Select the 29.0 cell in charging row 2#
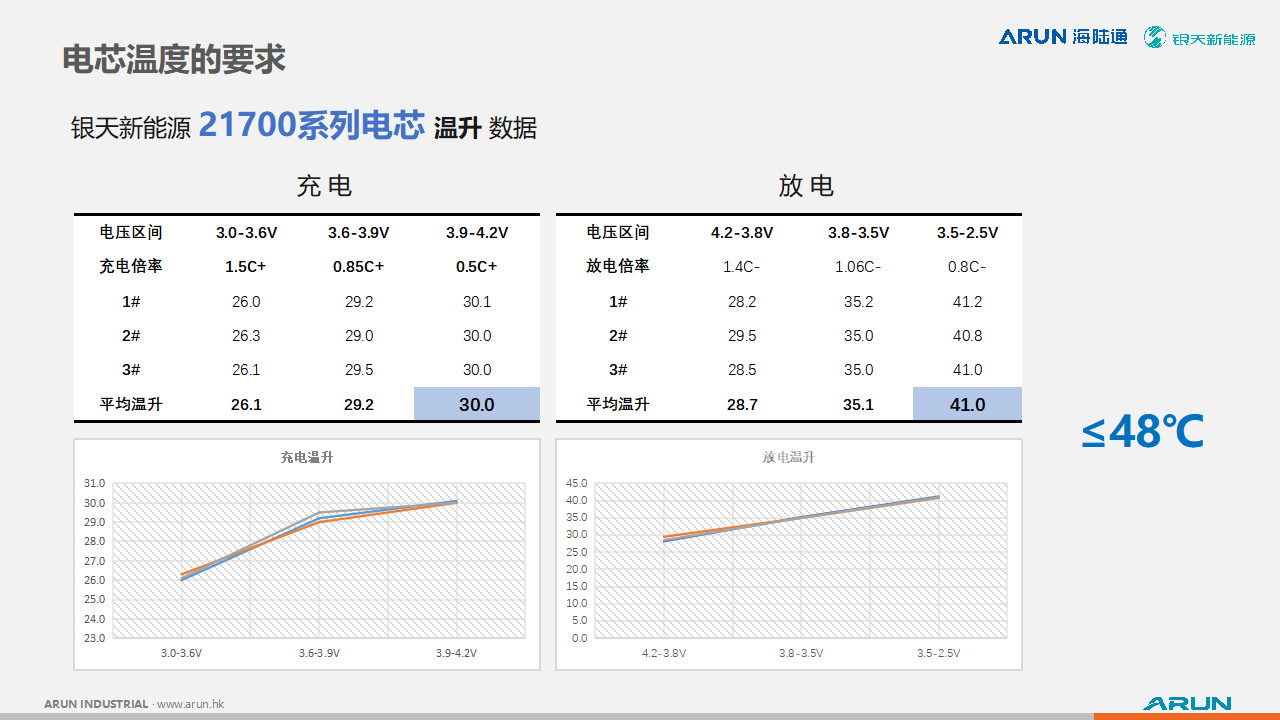The height and width of the screenshot is (720, 1280). click(358, 336)
